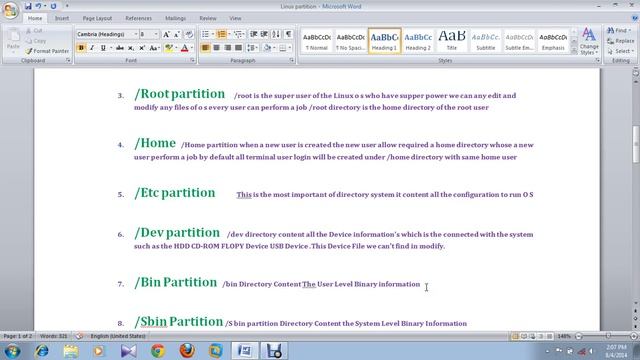The height and width of the screenshot is (360, 640).
Task: Open the font name dropdown
Action: pyautogui.click(x=136, y=34)
